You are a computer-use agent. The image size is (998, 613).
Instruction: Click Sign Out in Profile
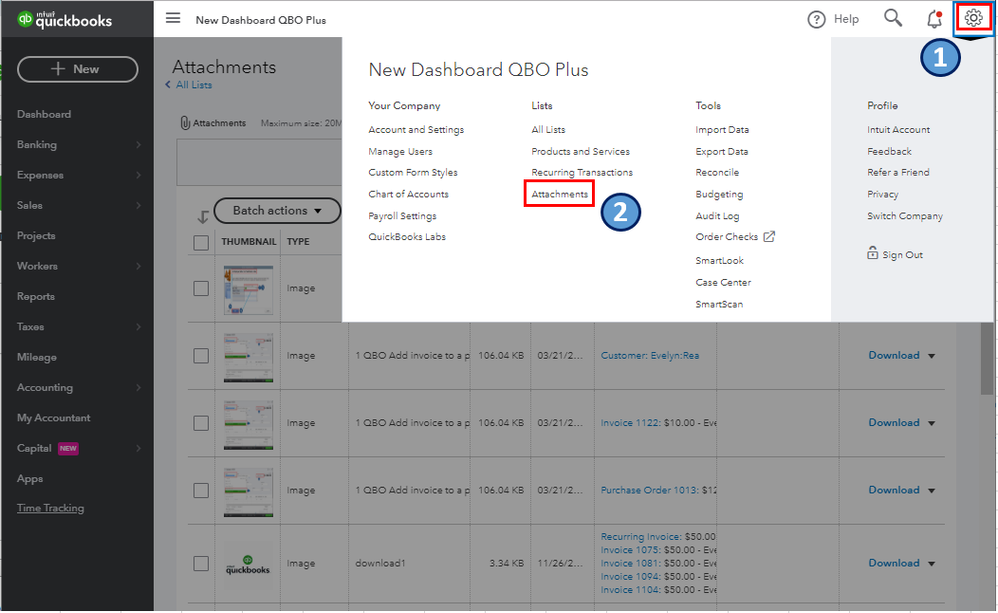(902, 255)
